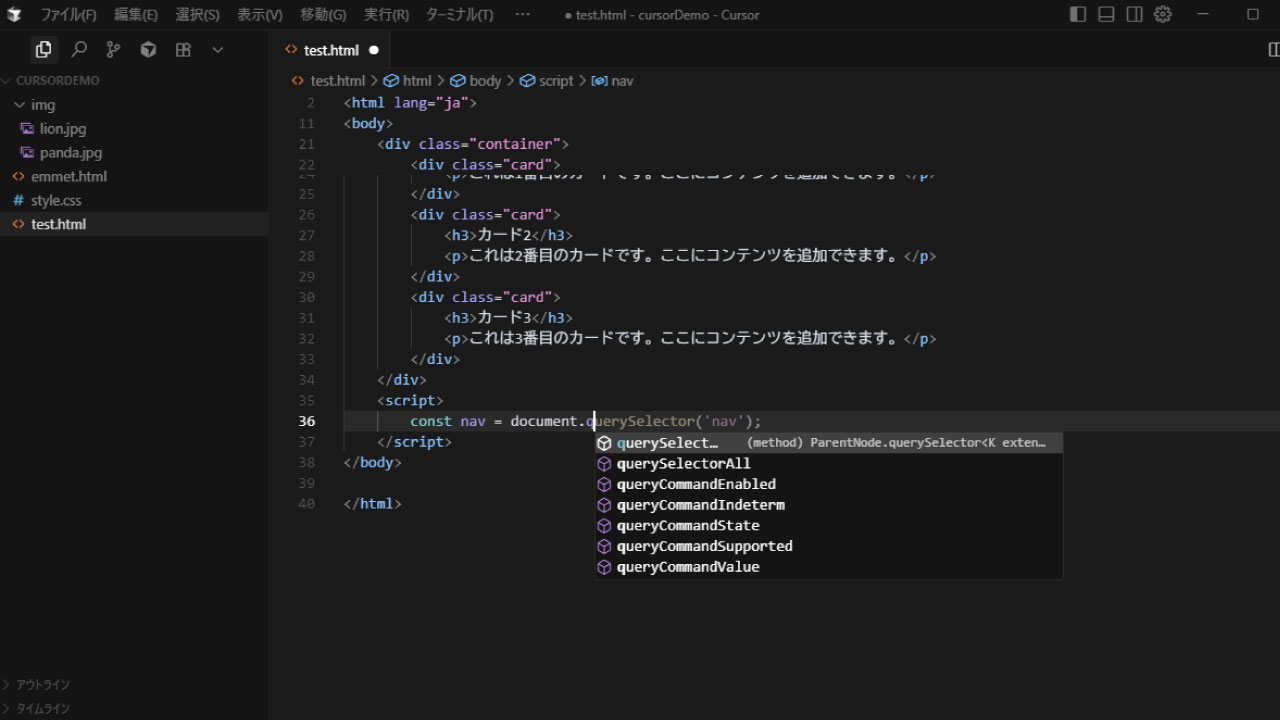Toggle the primary sidebar layout icon
The image size is (1280, 720).
[x=1078, y=15]
